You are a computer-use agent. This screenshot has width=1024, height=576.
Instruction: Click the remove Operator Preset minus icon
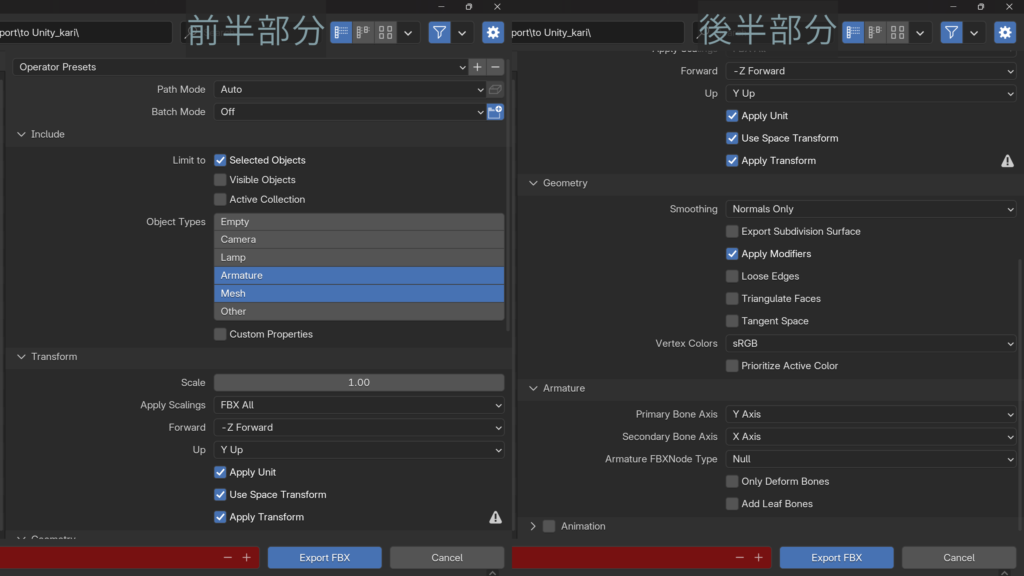pyautogui.click(x=496, y=67)
